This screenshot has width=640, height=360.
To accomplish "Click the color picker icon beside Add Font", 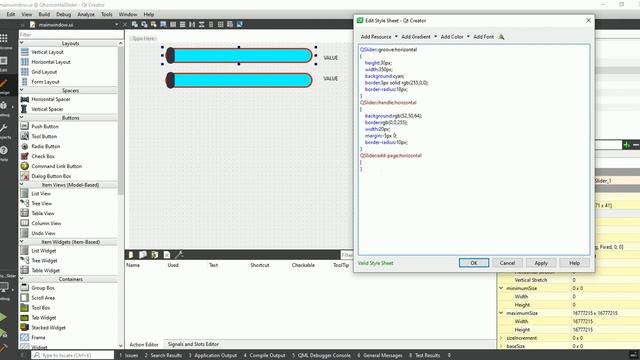I will (501, 37).
